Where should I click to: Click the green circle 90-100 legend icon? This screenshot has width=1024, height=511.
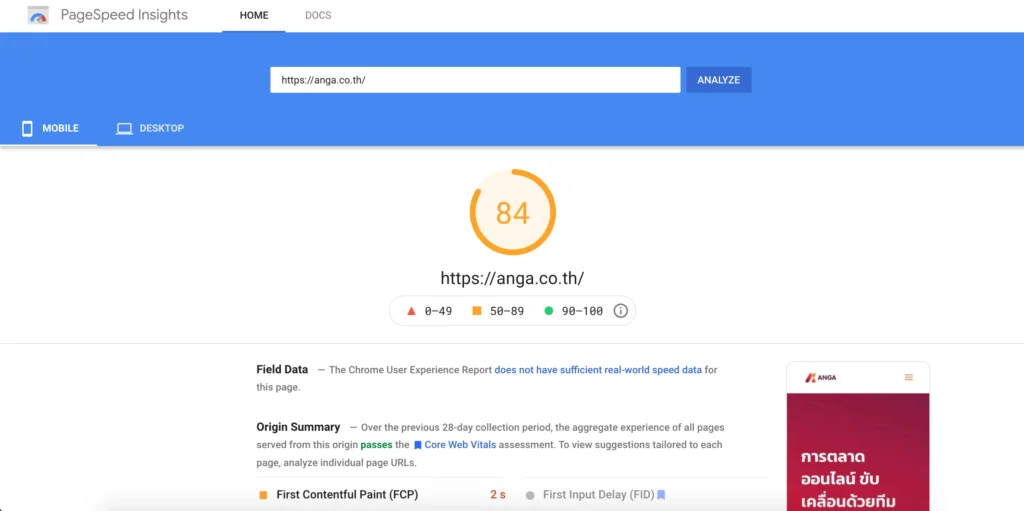click(549, 311)
